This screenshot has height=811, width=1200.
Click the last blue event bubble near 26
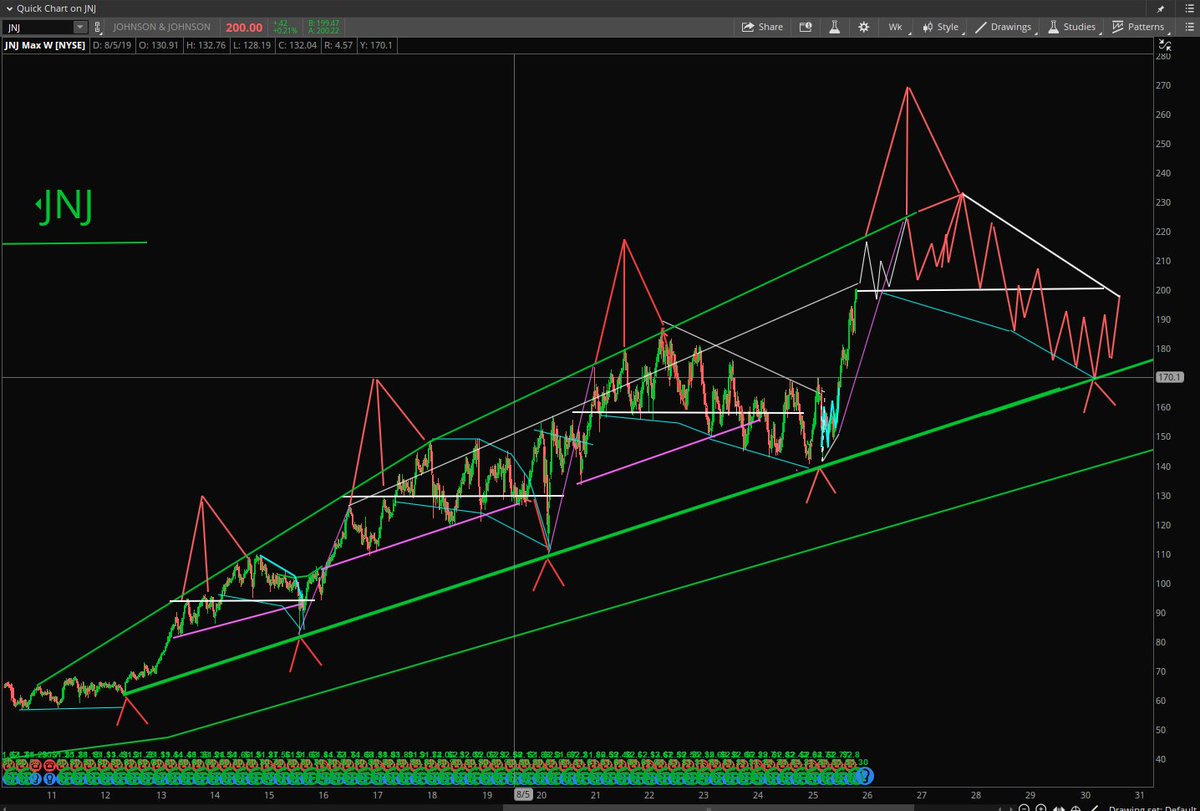point(866,775)
